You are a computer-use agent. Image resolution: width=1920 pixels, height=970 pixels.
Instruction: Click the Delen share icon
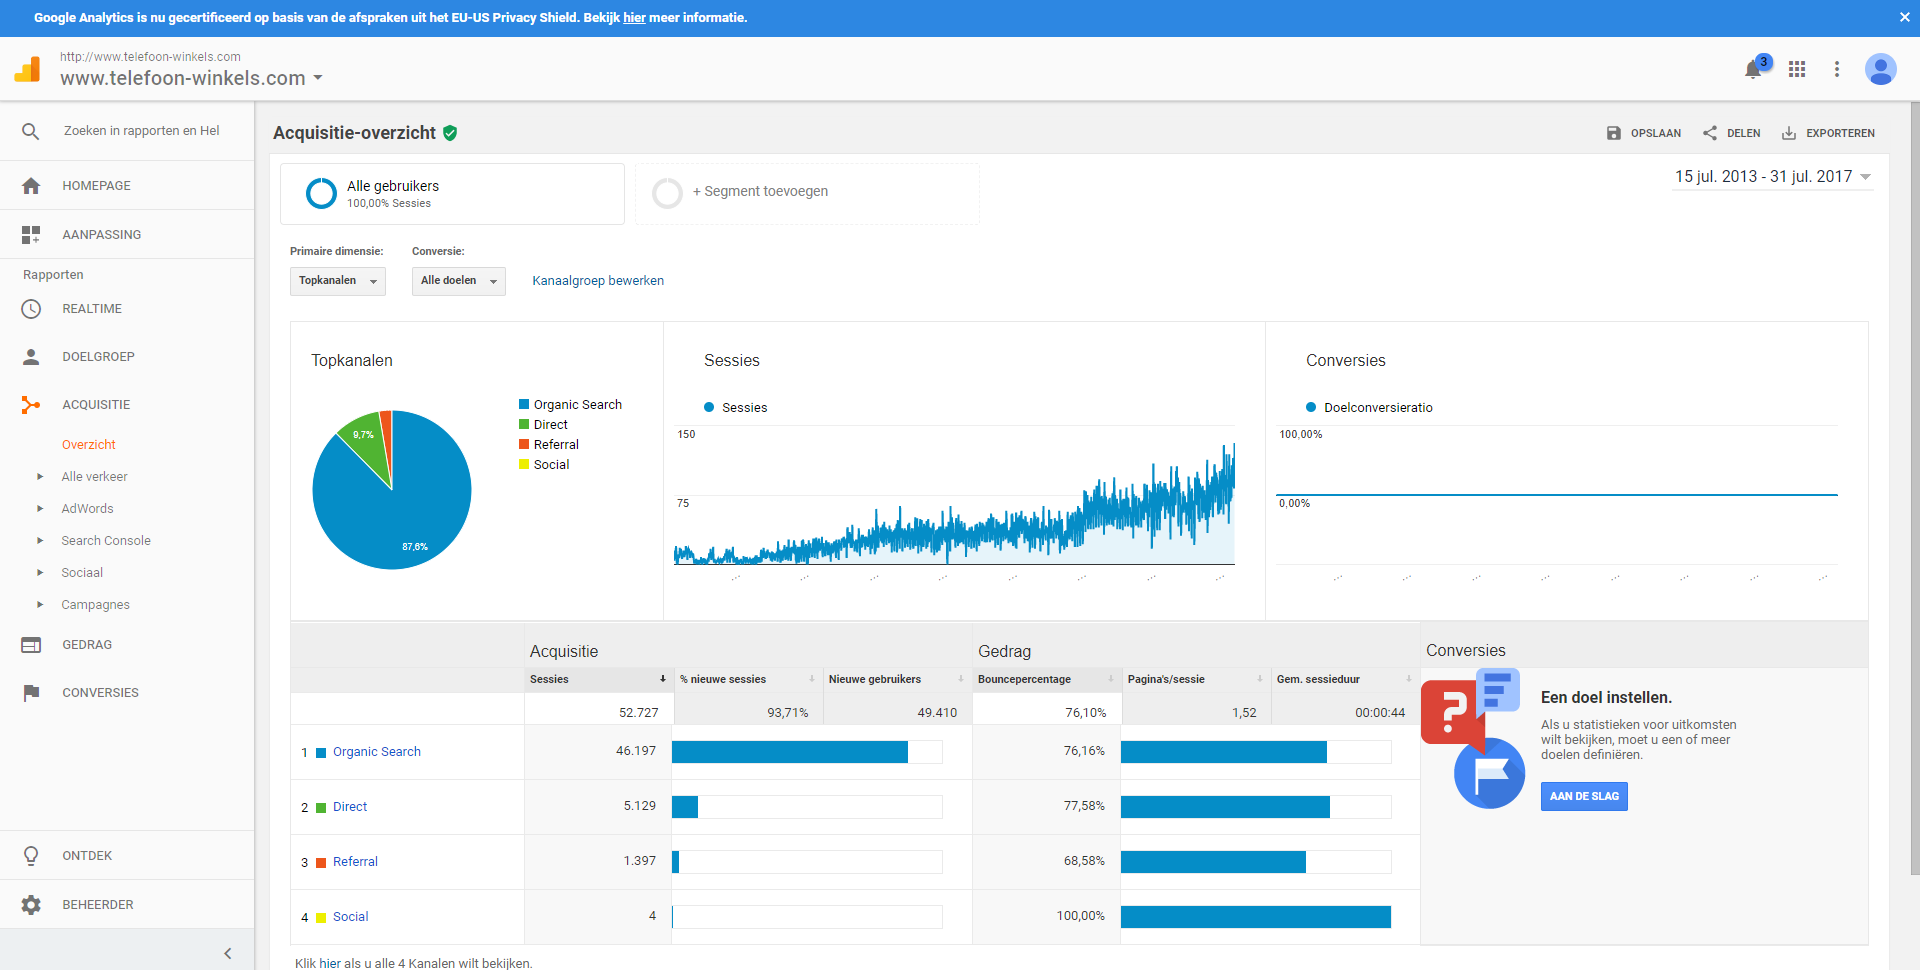(1710, 133)
